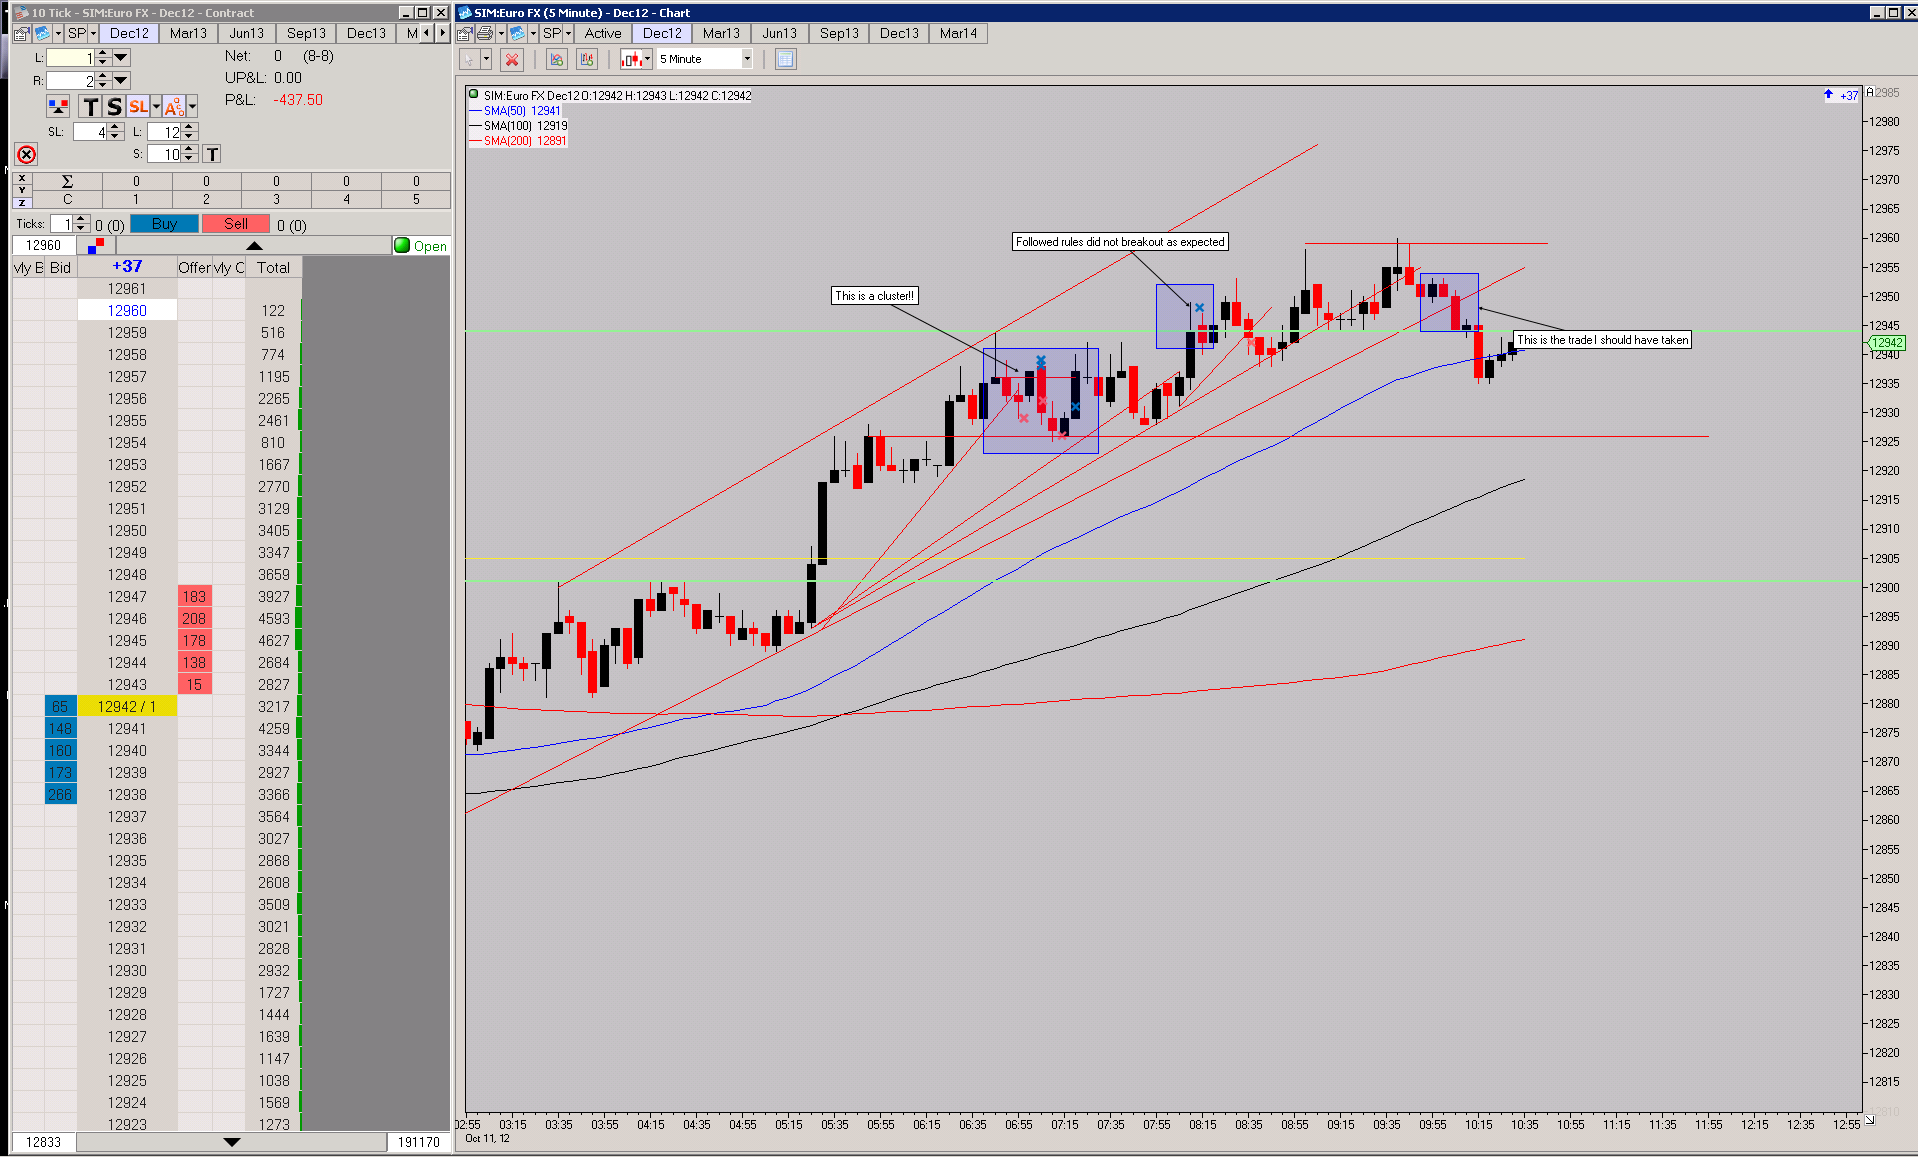Select the X row toggle
This screenshot has height=1157, width=1918.
(x=22, y=178)
